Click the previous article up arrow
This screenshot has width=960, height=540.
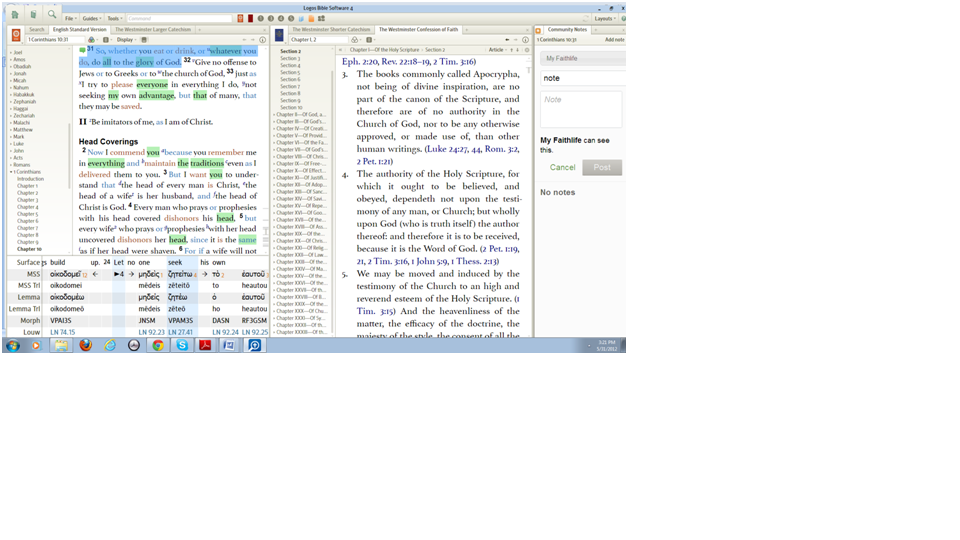[x=512, y=50]
